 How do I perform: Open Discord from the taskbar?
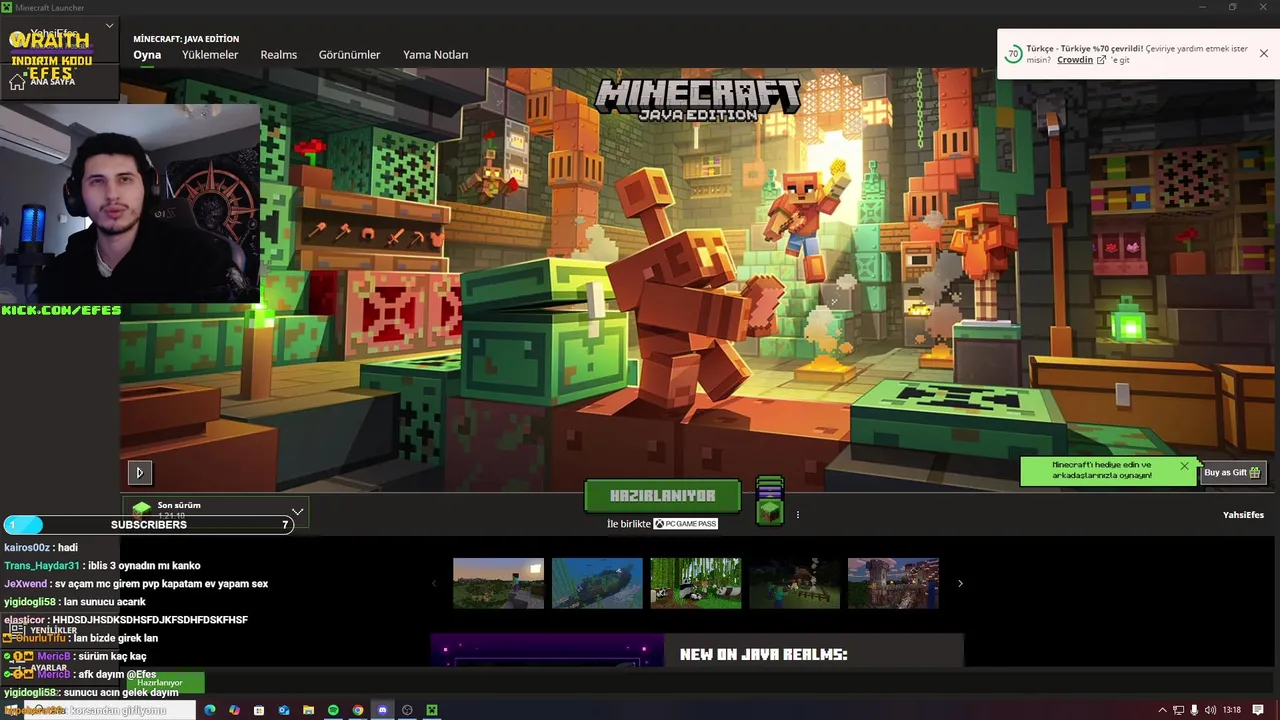(x=382, y=710)
